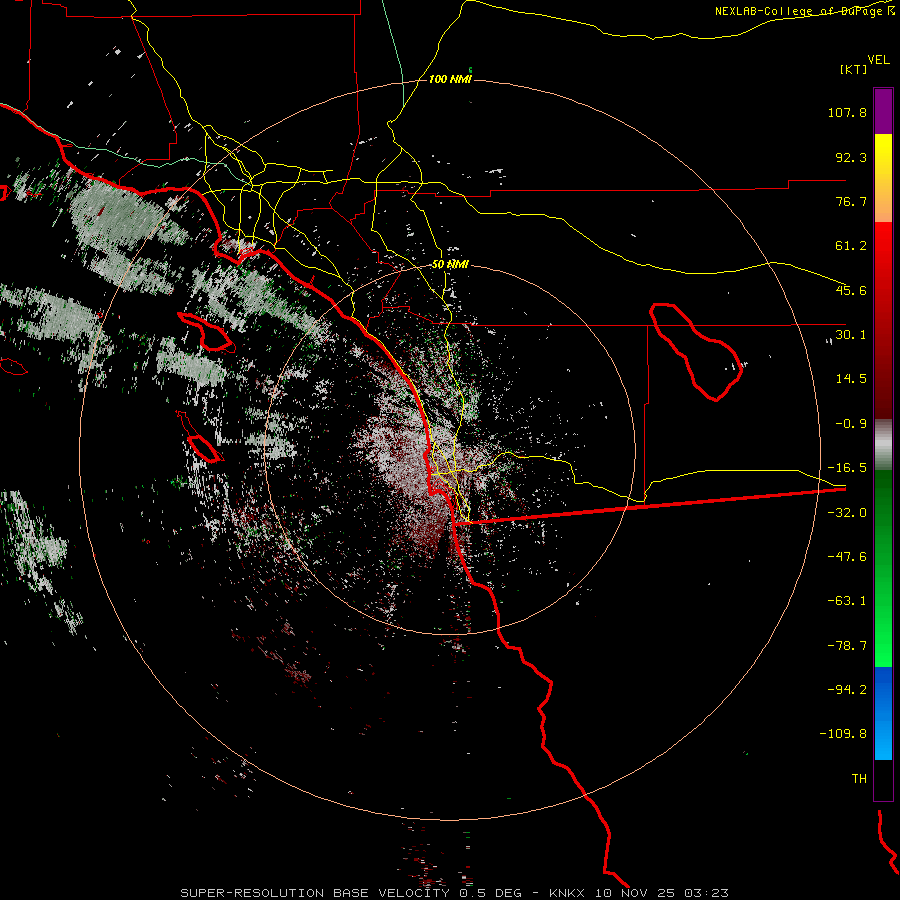The image size is (900, 900).
Task: Click the VEL label above the color scale
Action: (x=878, y=60)
